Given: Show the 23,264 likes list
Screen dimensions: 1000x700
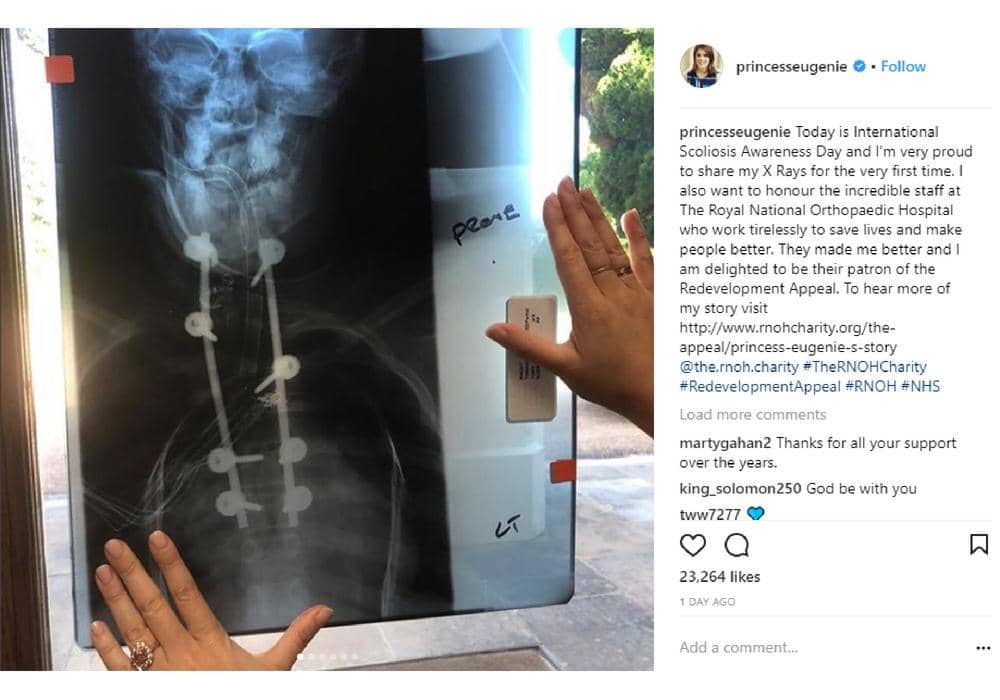Looking at the screenshot, I should 719,577.
